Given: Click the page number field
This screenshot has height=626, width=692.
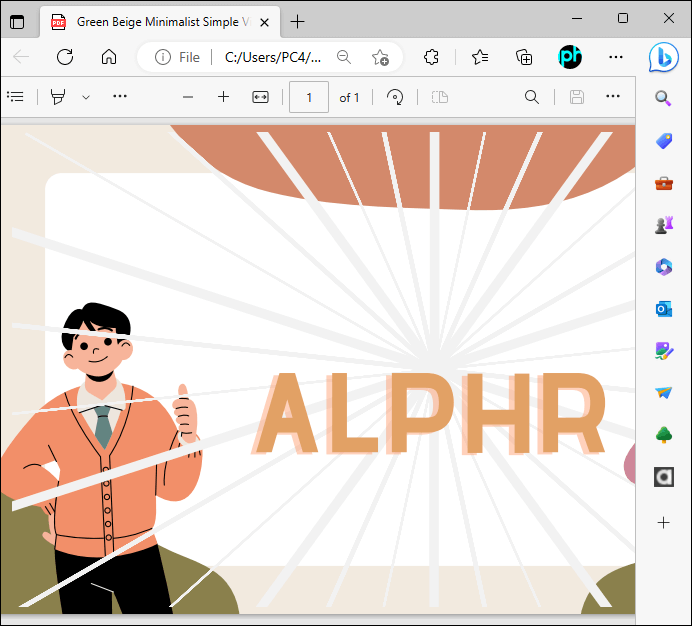Looking at the screenshot, I should (x=309, y=97).
